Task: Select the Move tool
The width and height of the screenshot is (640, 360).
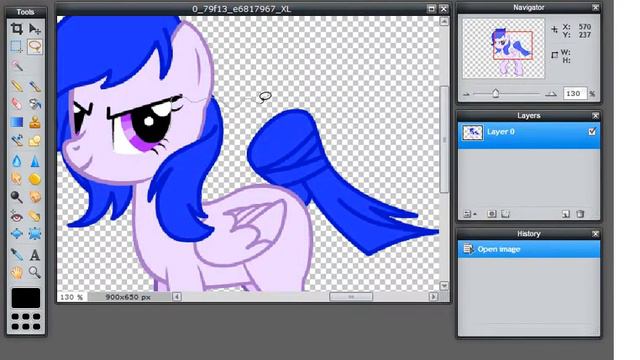Action: coord(35,29)
